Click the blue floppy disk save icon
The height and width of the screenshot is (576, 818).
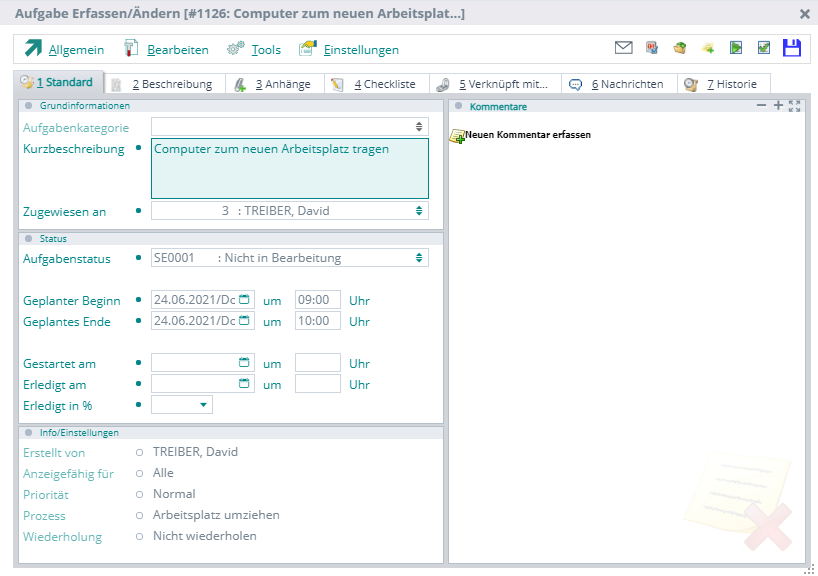click(792, 48)
